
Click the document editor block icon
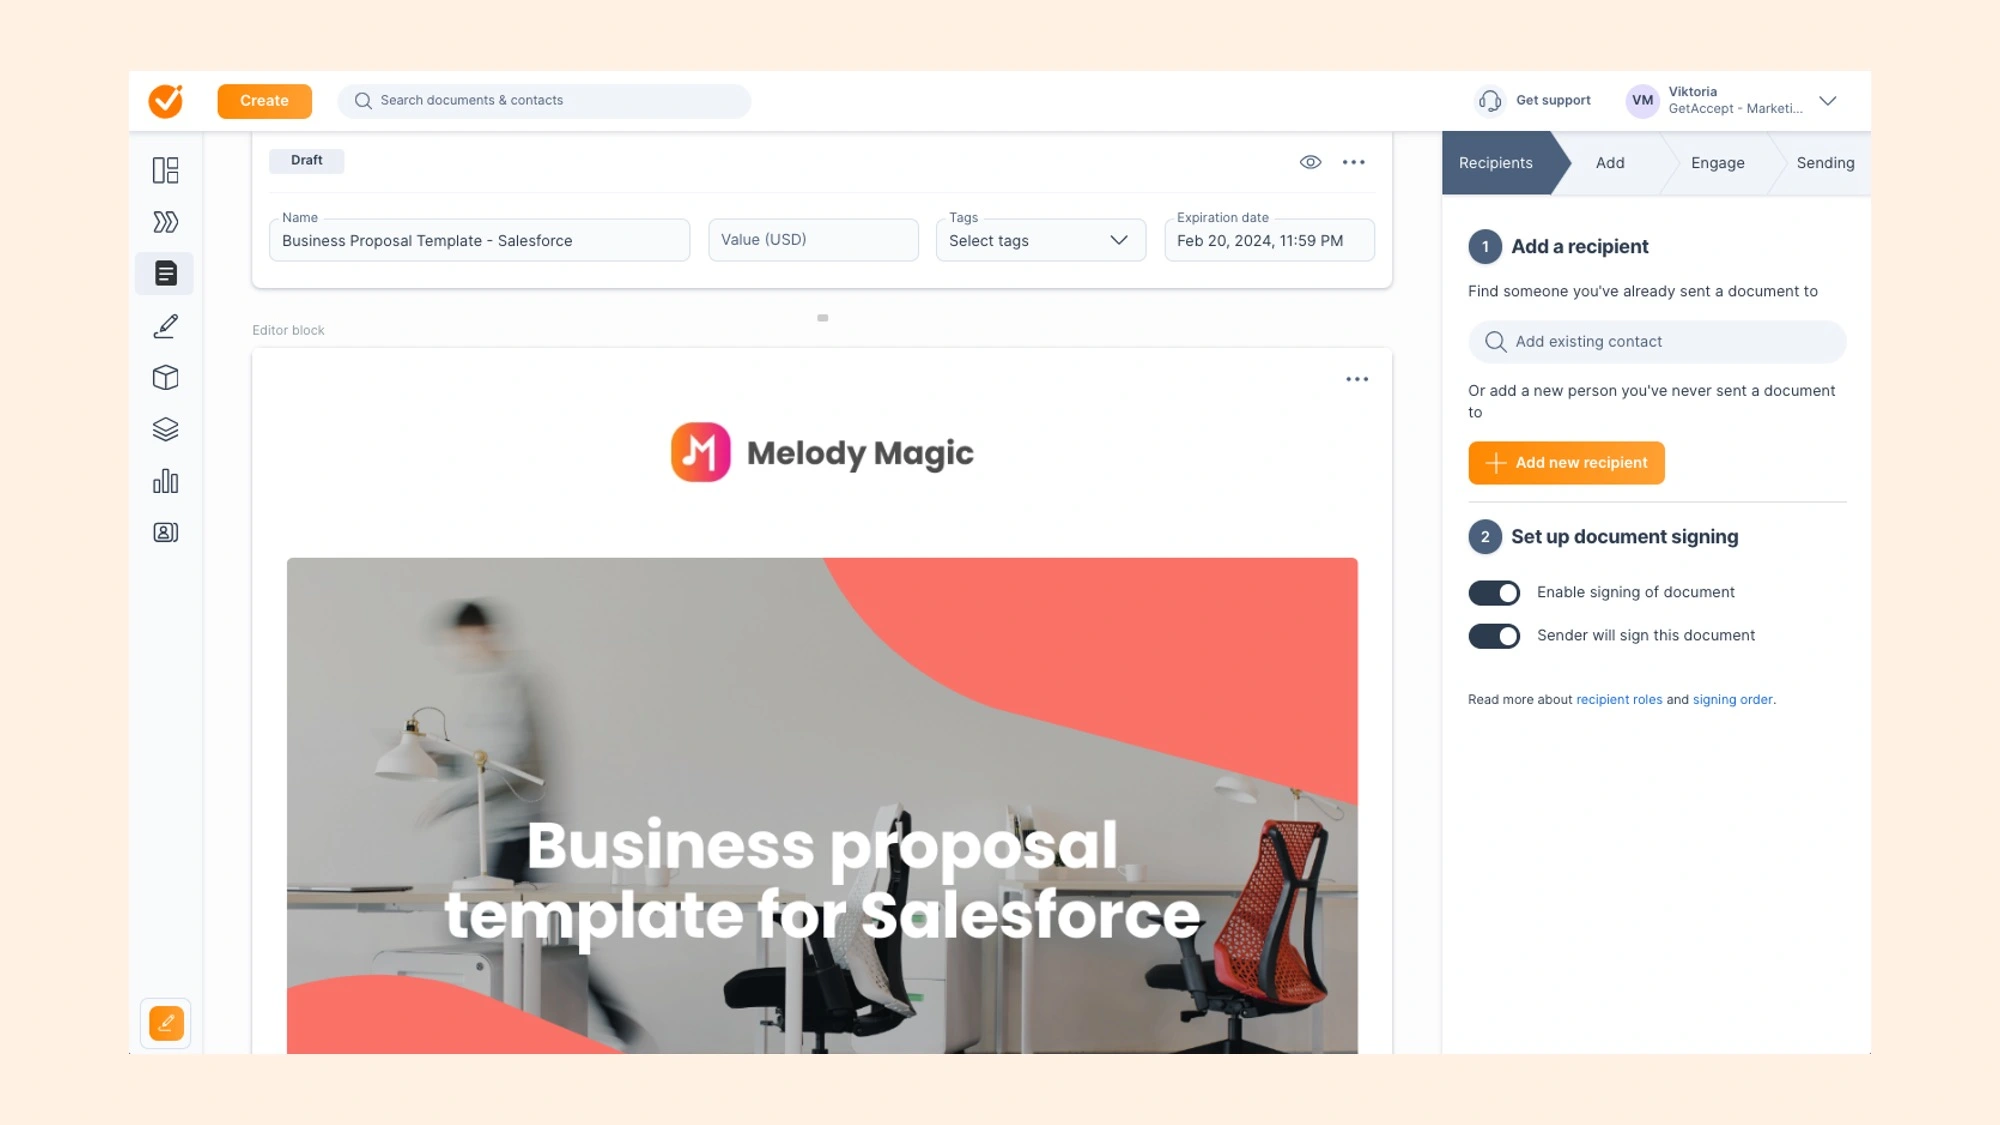(163, 272)
